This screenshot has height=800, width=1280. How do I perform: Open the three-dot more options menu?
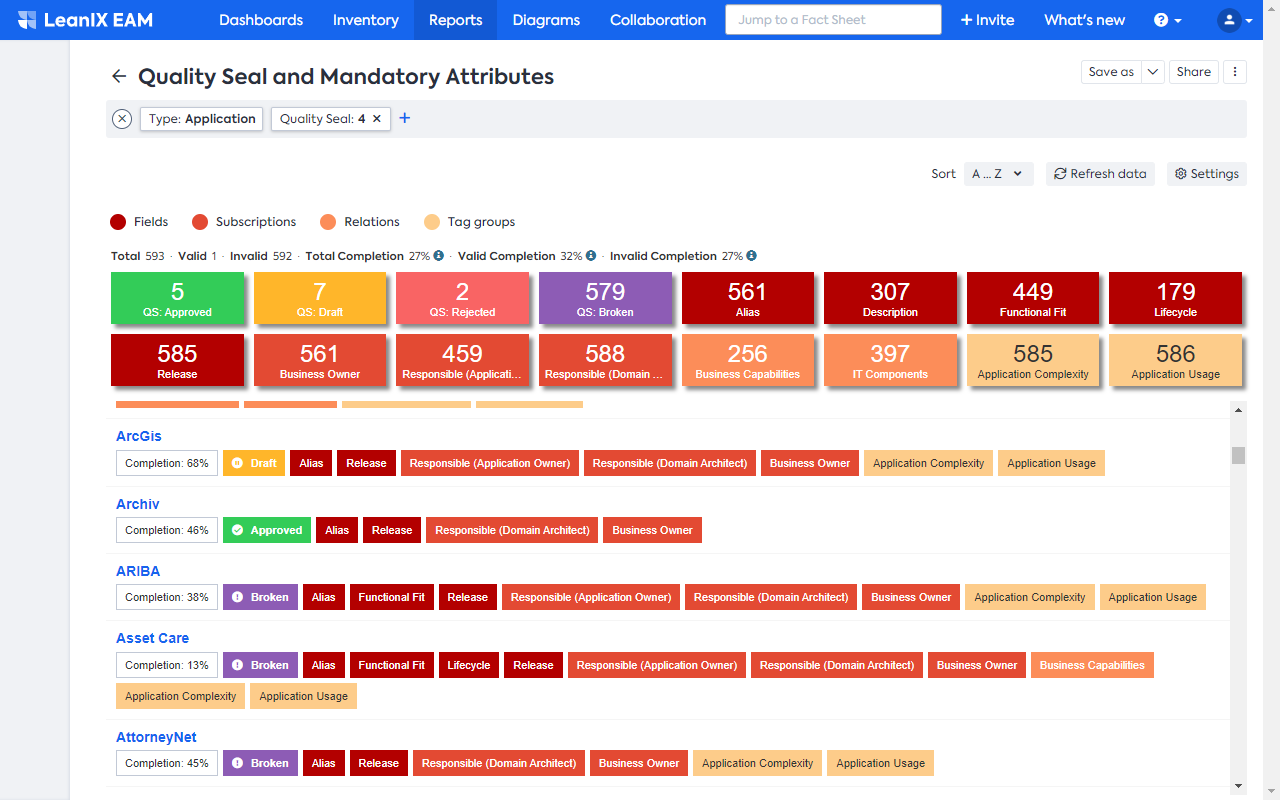[1235, 72]
